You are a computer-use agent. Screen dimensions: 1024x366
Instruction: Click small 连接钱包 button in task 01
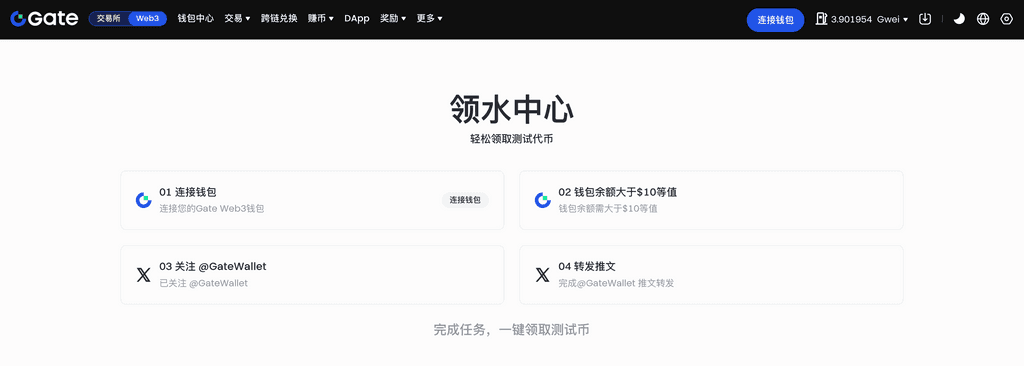coord(465,200)
